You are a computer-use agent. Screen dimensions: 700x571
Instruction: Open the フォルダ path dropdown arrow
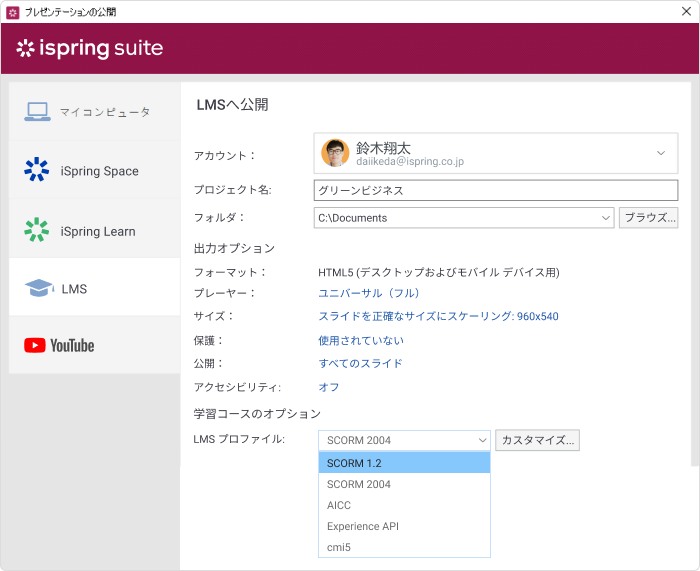tap(605, 218)
